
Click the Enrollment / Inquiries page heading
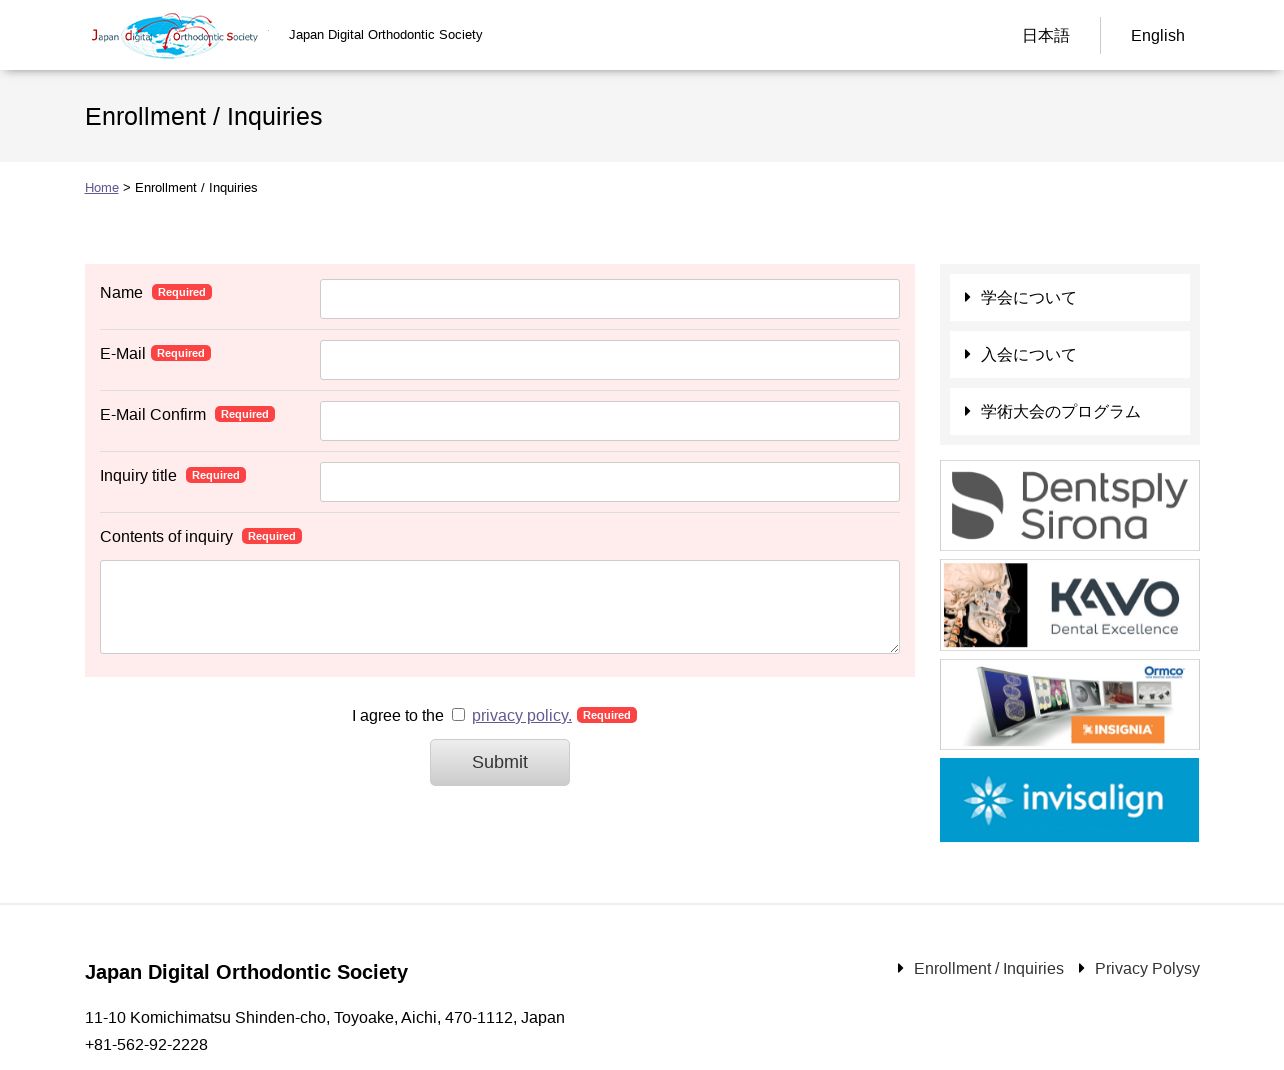(204, 117)
